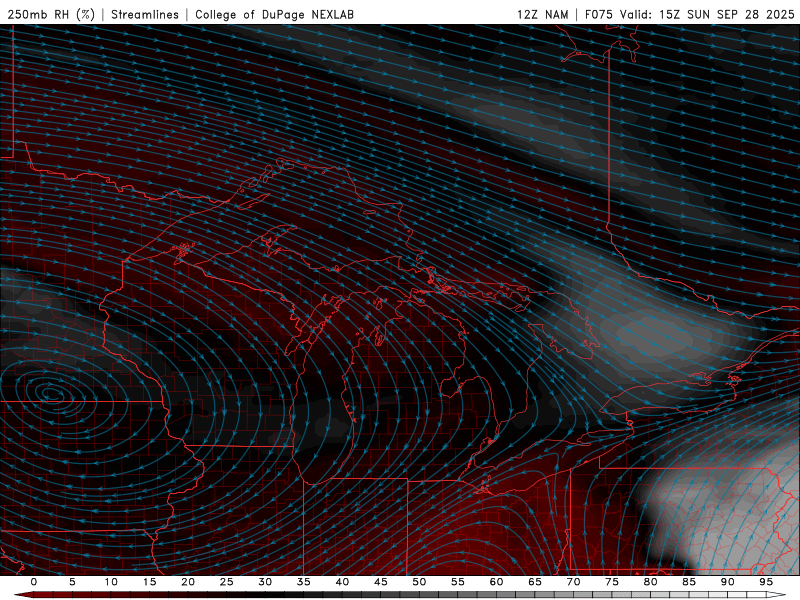Select the 70 tick label on the RH scale
The image size is (800, 600).
[x=573, y=582]
